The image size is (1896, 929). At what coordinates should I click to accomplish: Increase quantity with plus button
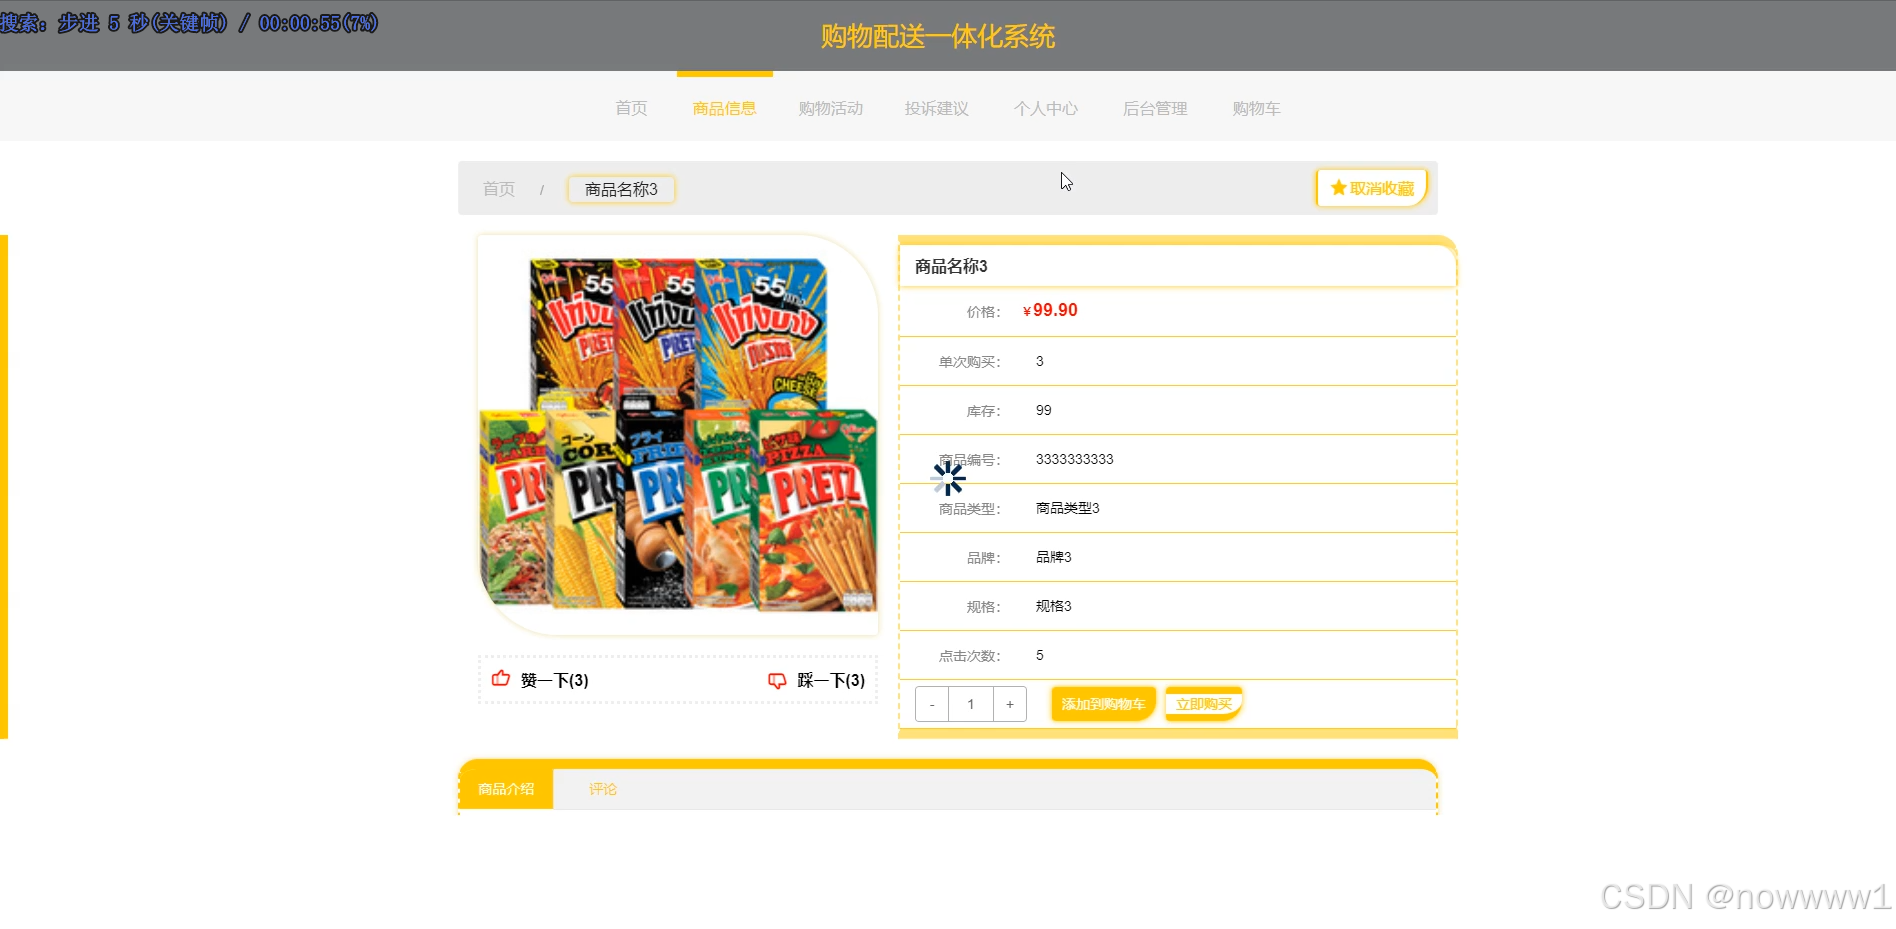(x=1010, y=704)
